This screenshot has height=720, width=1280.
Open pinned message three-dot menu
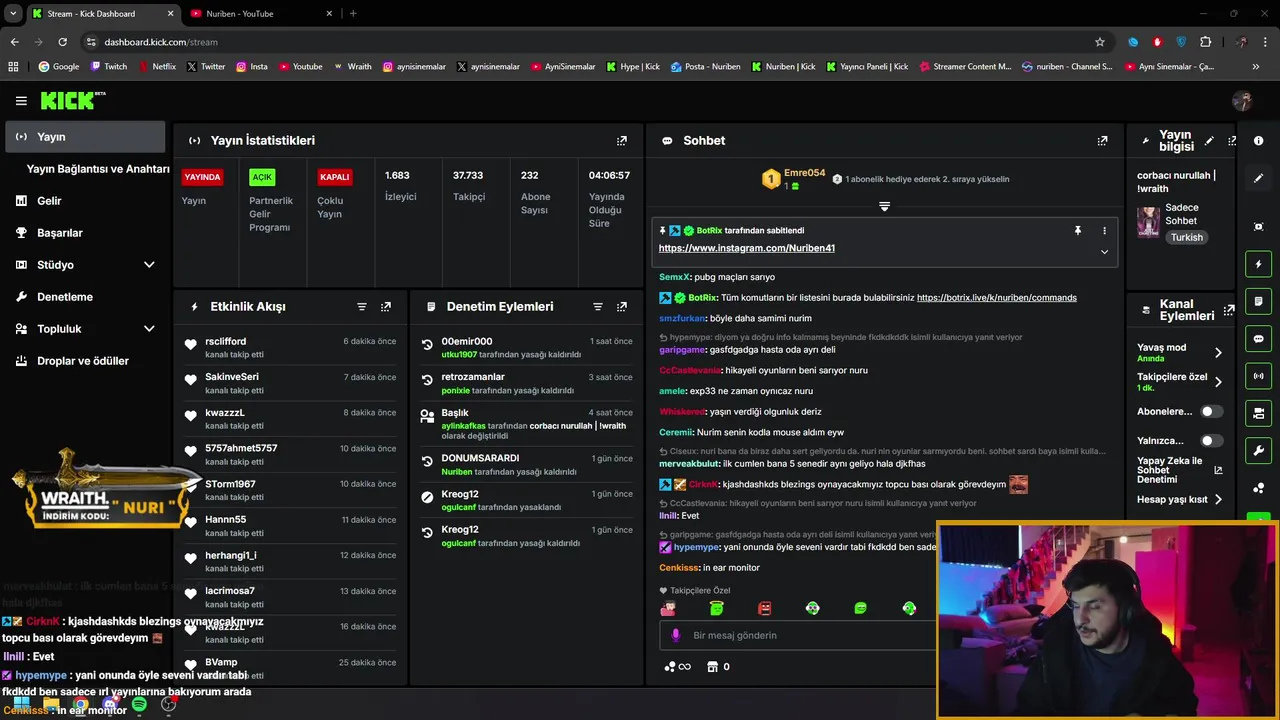pyautogui.click(x=1104, y=231)
